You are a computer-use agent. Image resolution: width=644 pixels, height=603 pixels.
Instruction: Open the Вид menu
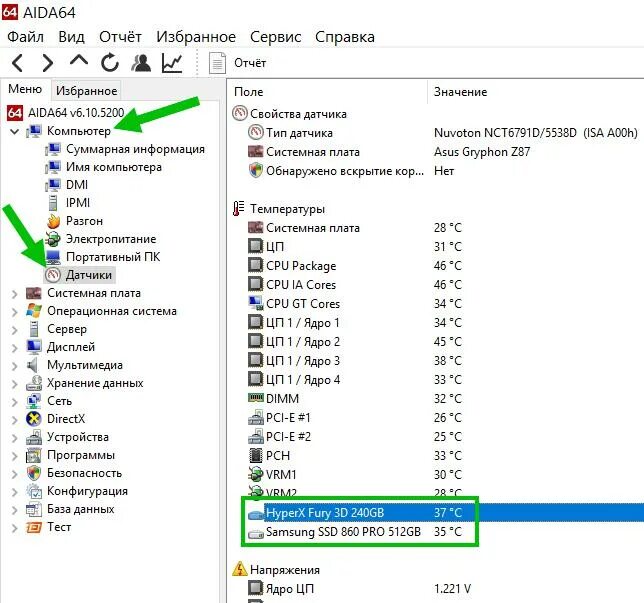[x=71, y=37]
